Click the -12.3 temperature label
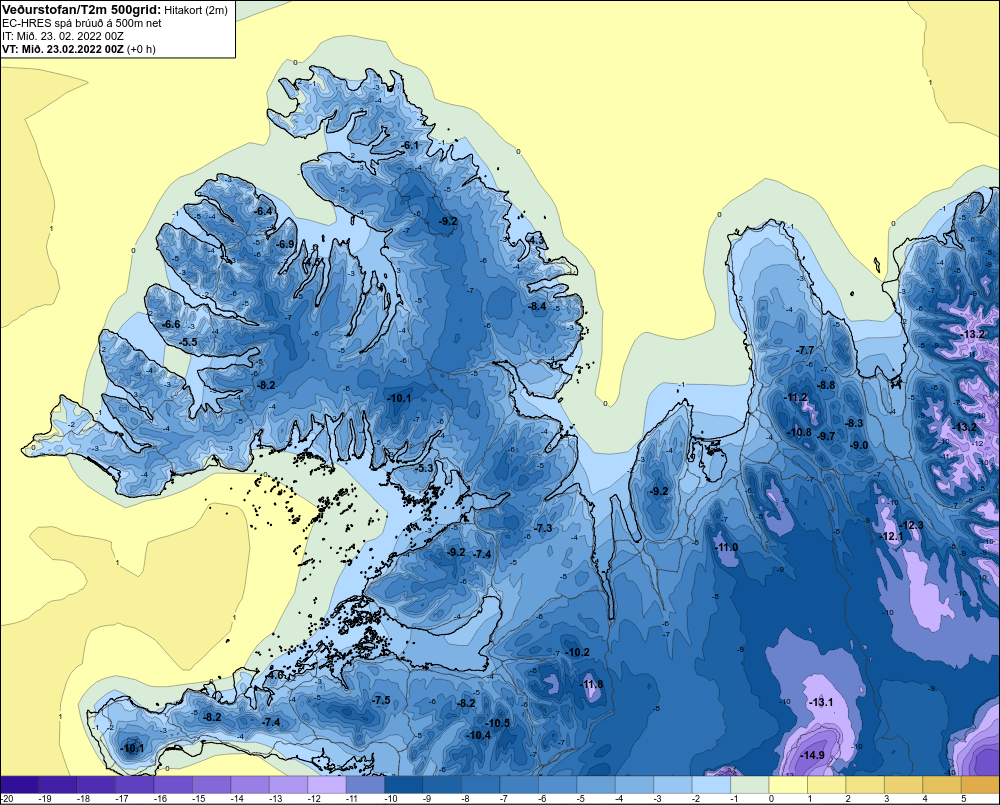Viewport: 1000px width, 805px height. tap(911, 525)
